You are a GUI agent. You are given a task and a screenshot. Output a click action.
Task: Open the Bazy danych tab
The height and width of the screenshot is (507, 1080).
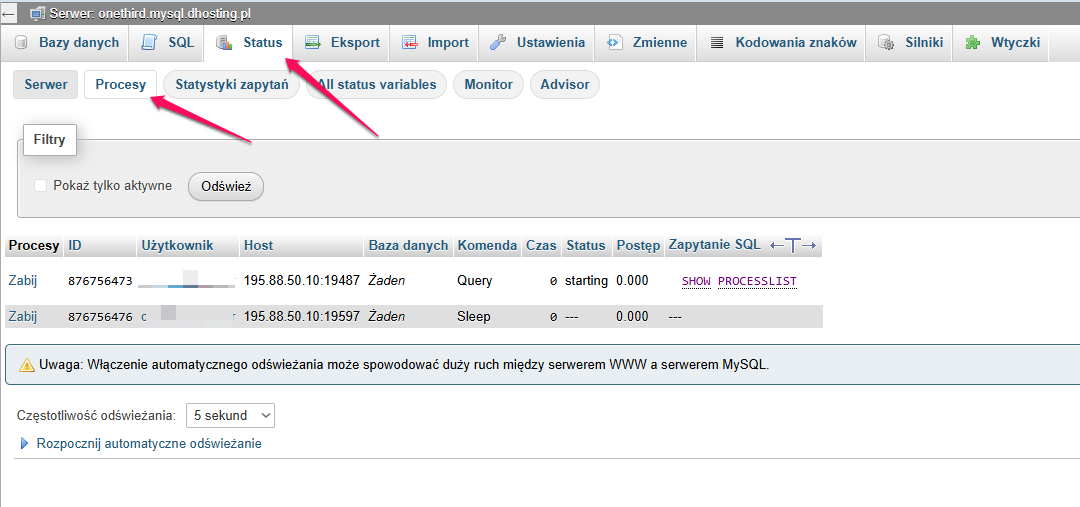[x=70, y=43]
